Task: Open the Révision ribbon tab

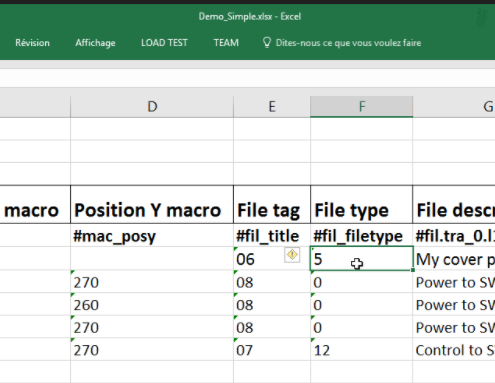Action: (32, 43)
